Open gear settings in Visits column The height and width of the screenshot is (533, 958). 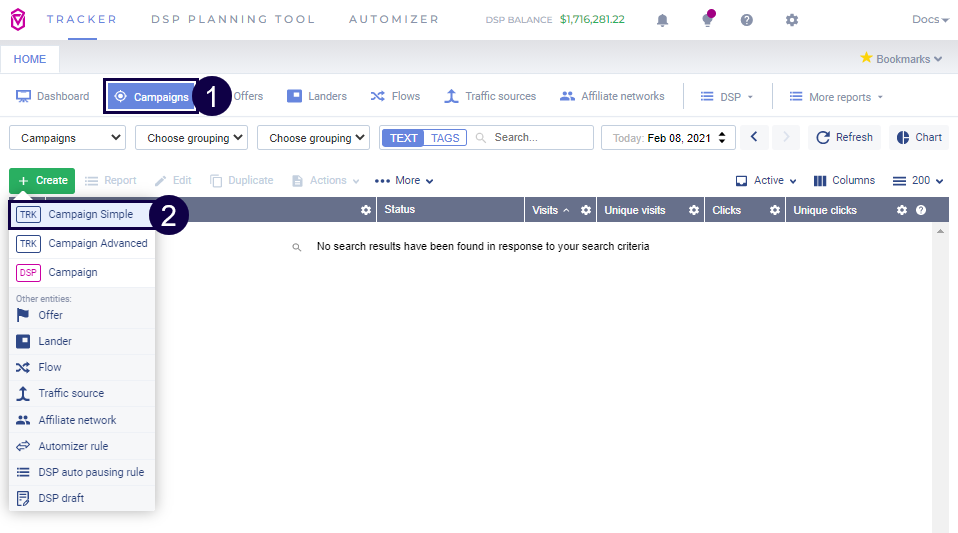coord(586,210)
